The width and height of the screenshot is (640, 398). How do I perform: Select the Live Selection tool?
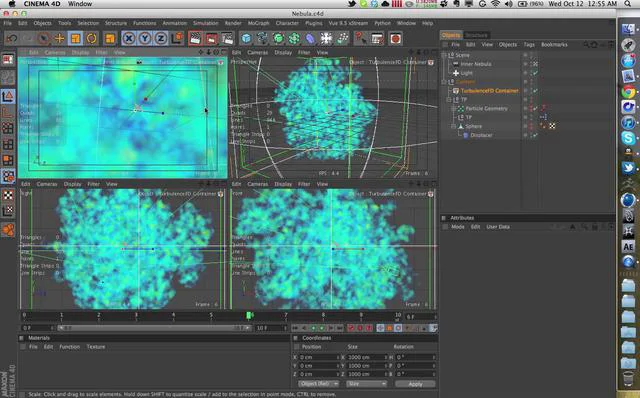[x=44, y=39]
